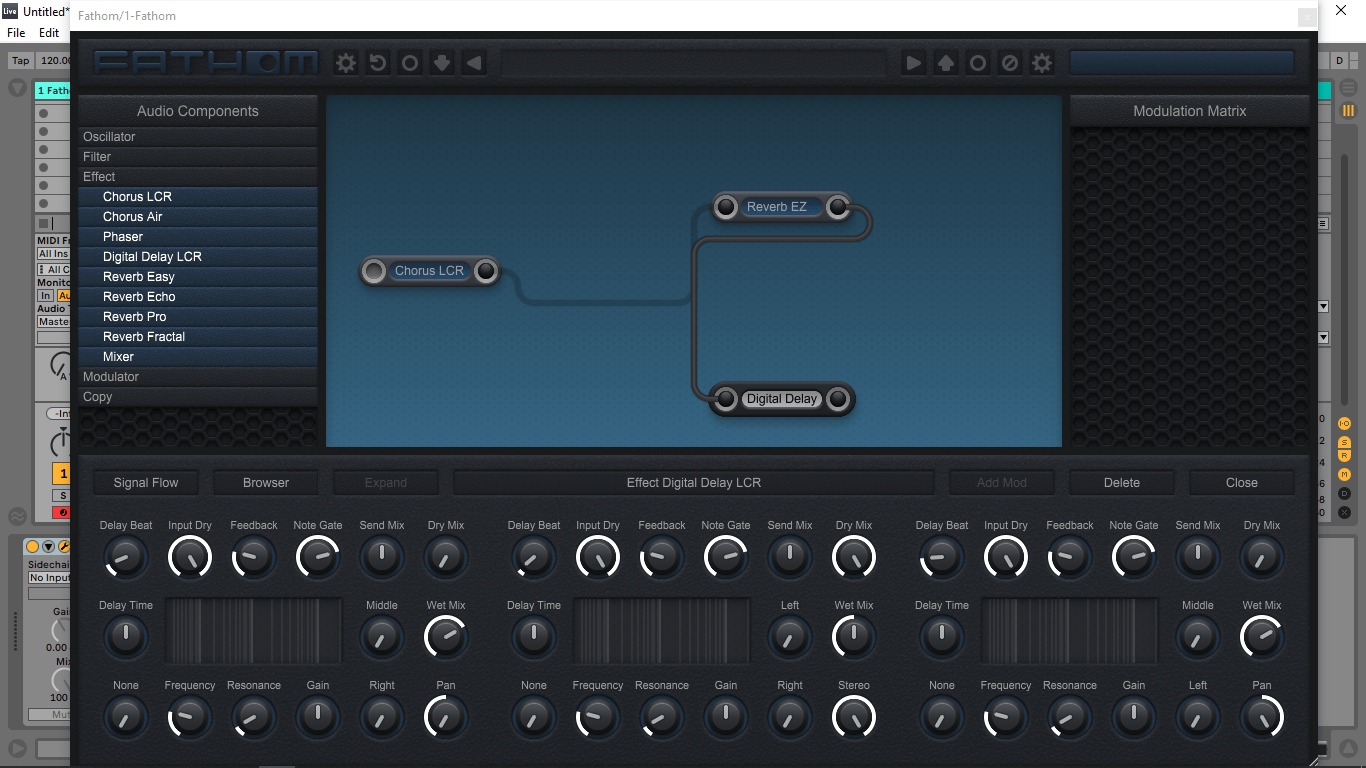
Task: Select Reverb Pro from the Effect list
Action: 198,317
